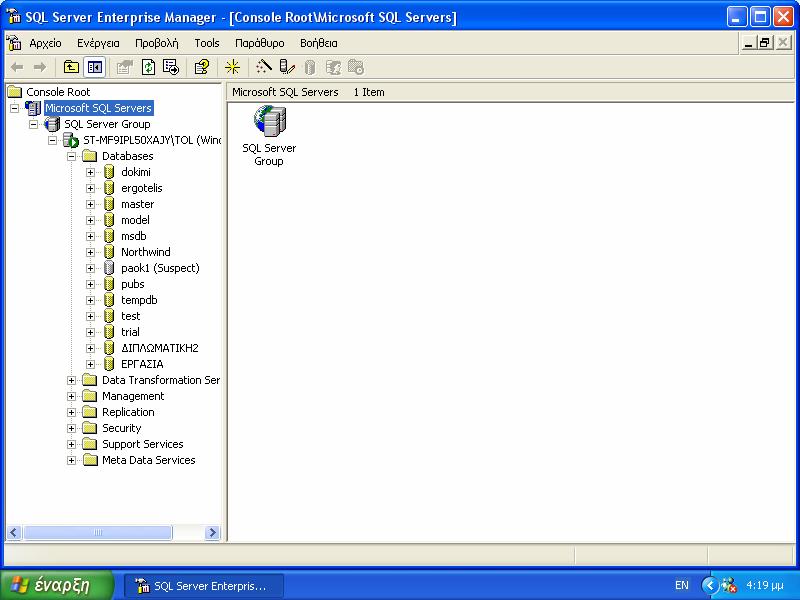Select the Security folder label
The image size is (800, 600).
[x=121, y=428]
